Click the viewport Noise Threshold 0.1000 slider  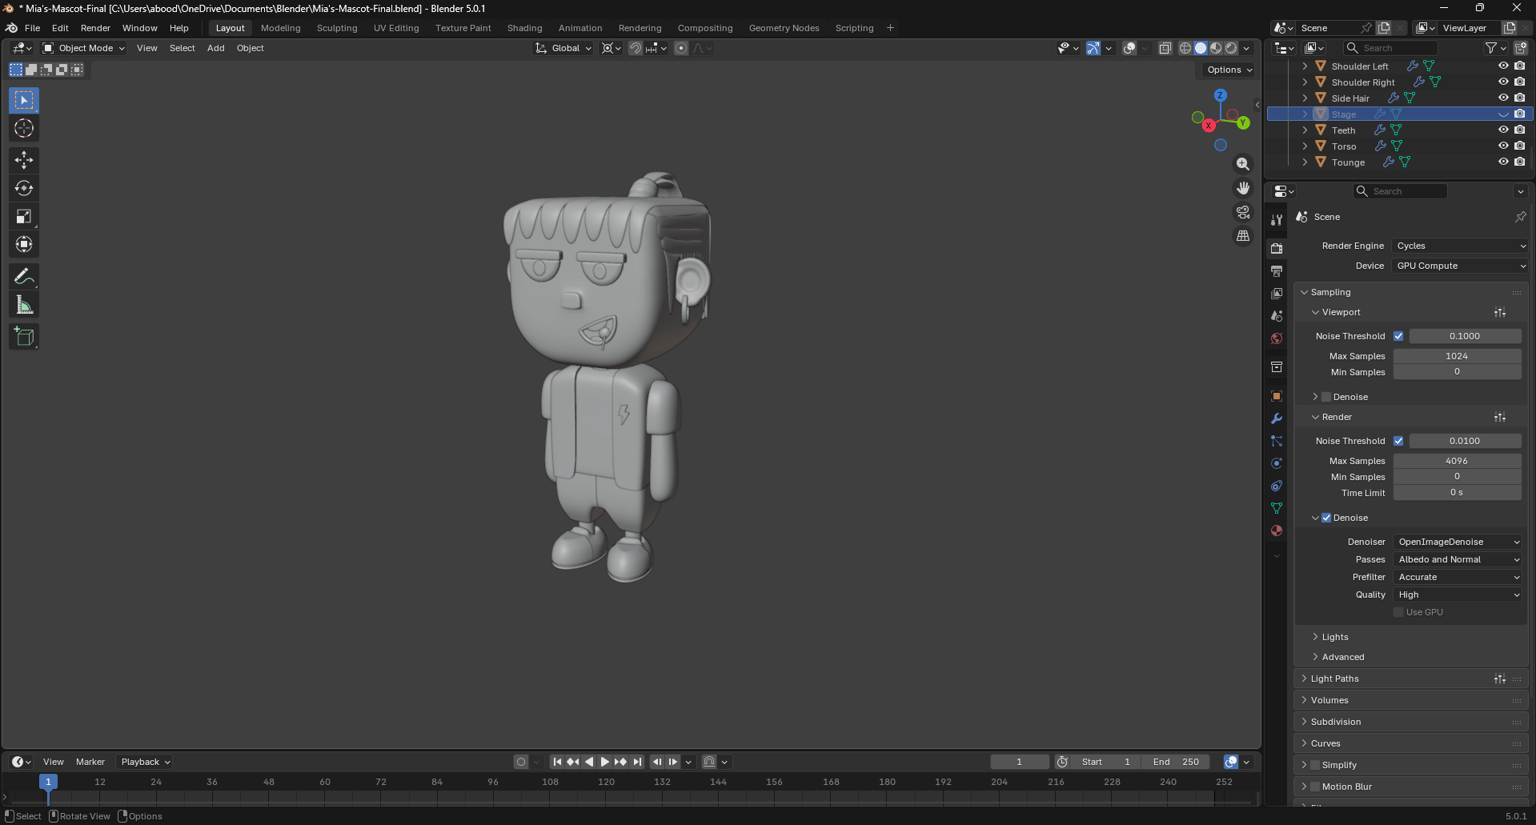(1465, 336)
